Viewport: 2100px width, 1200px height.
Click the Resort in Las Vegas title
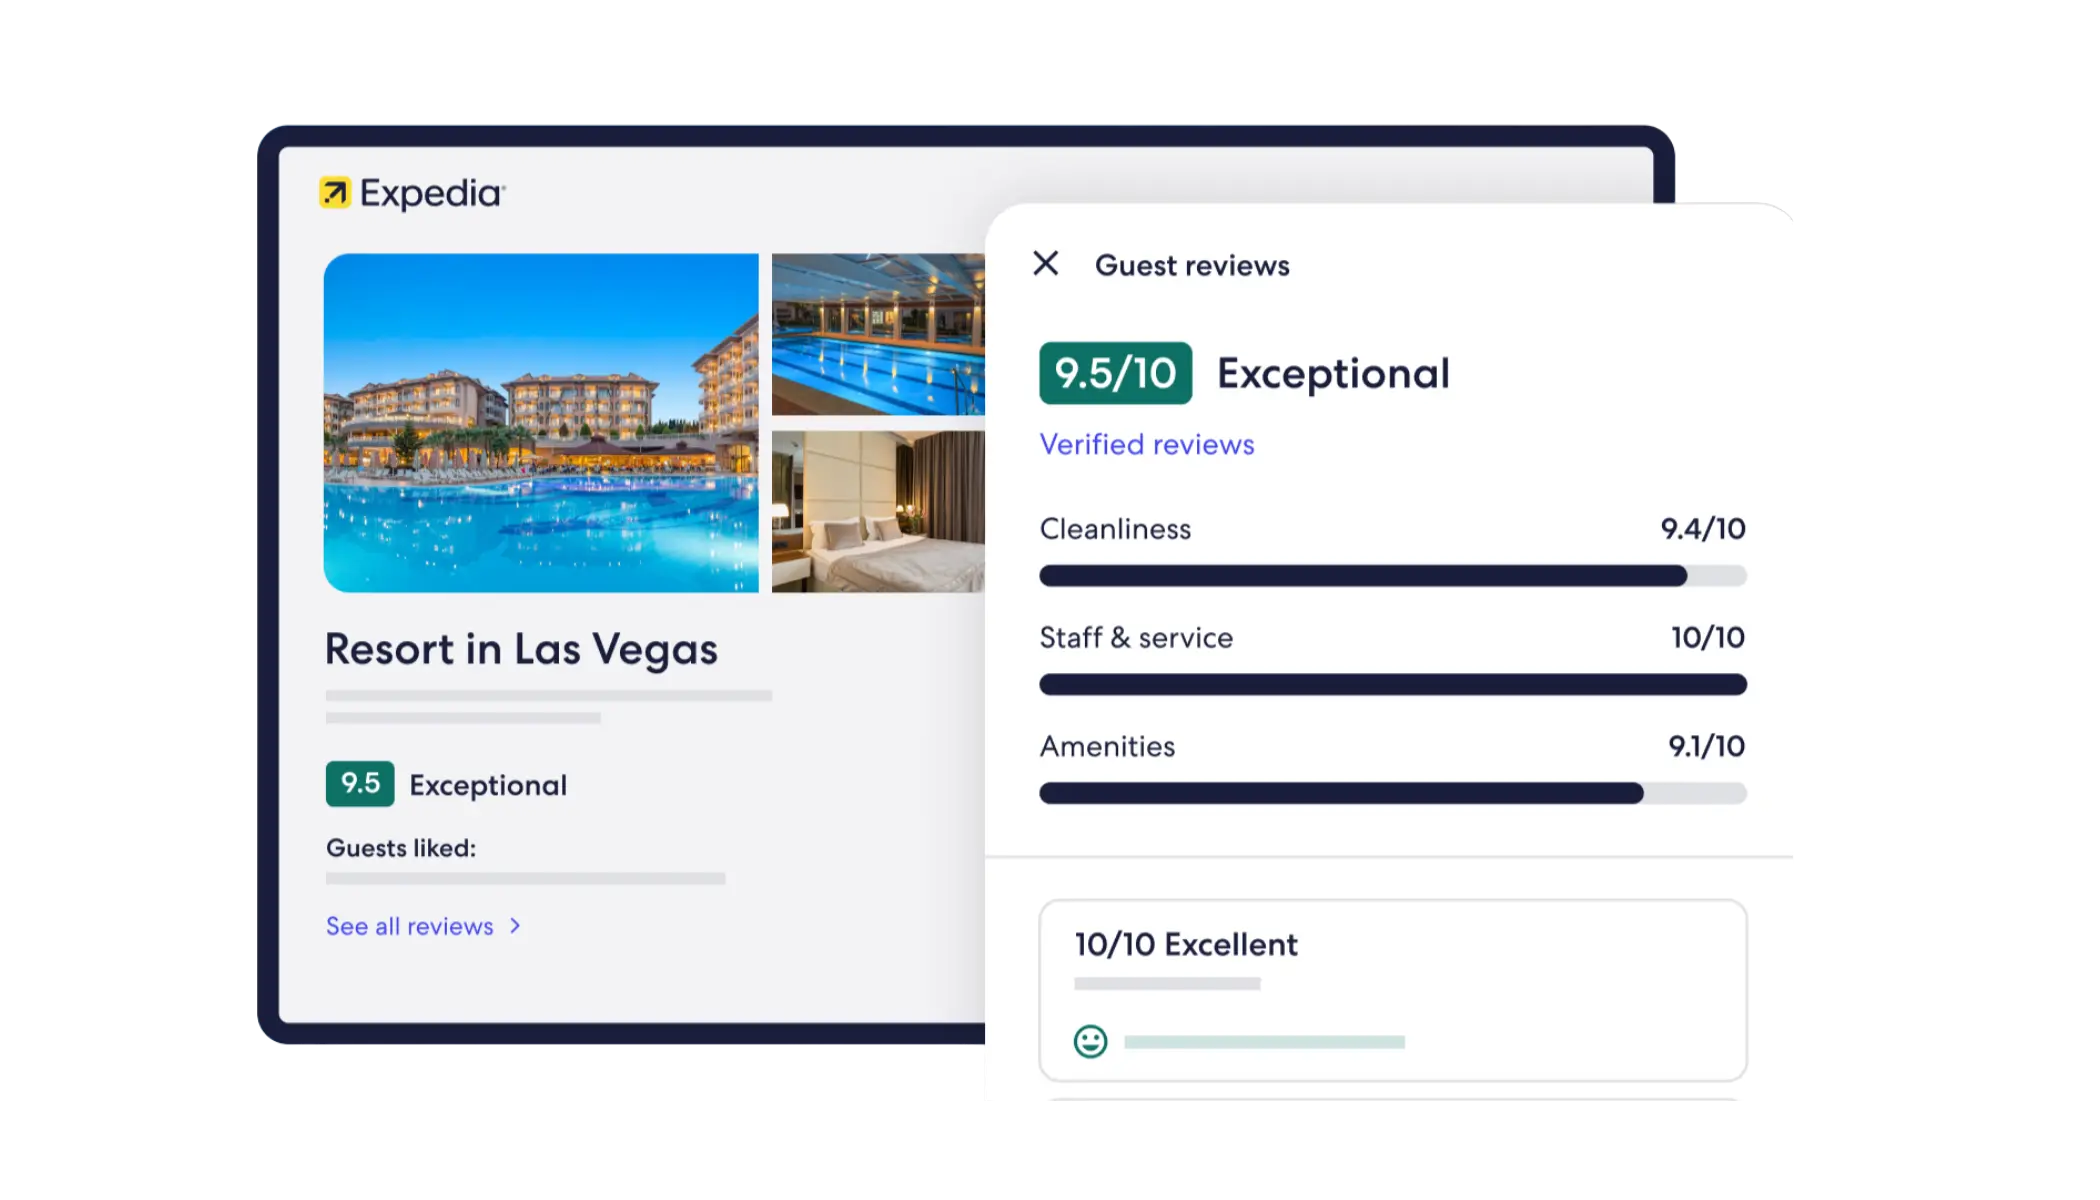520,650
